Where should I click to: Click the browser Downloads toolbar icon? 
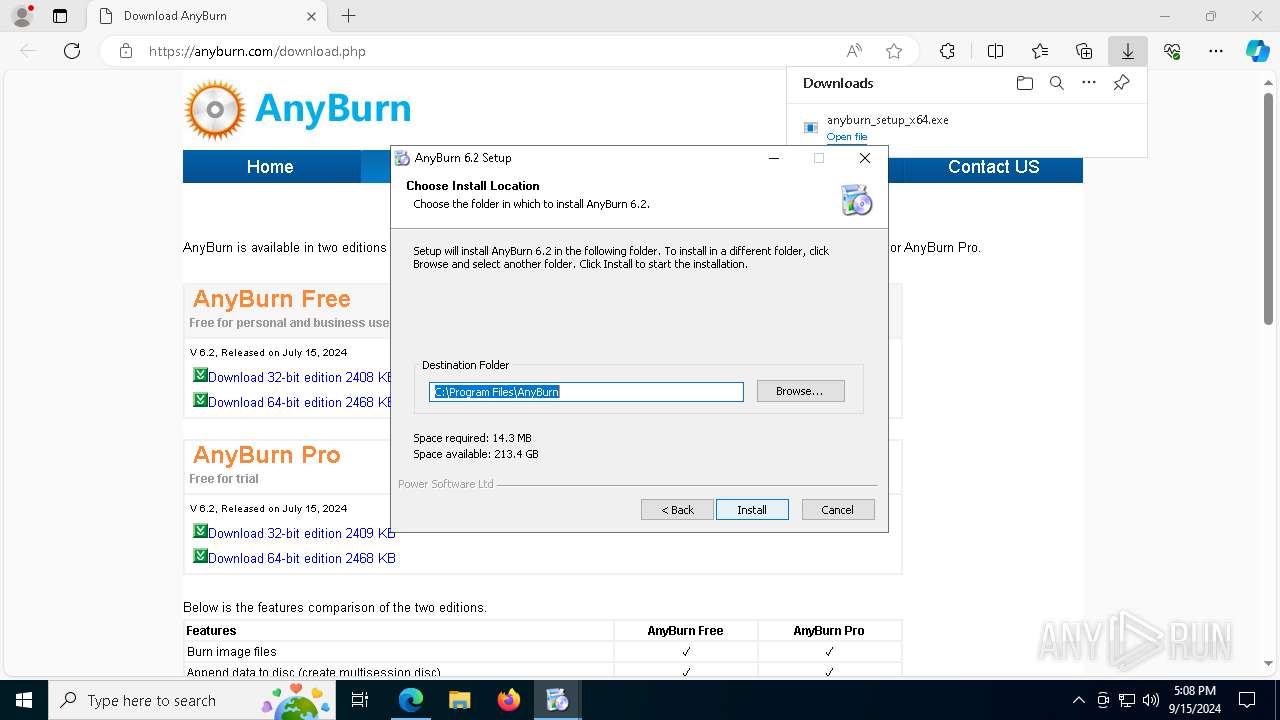[x=1127, y=51]
